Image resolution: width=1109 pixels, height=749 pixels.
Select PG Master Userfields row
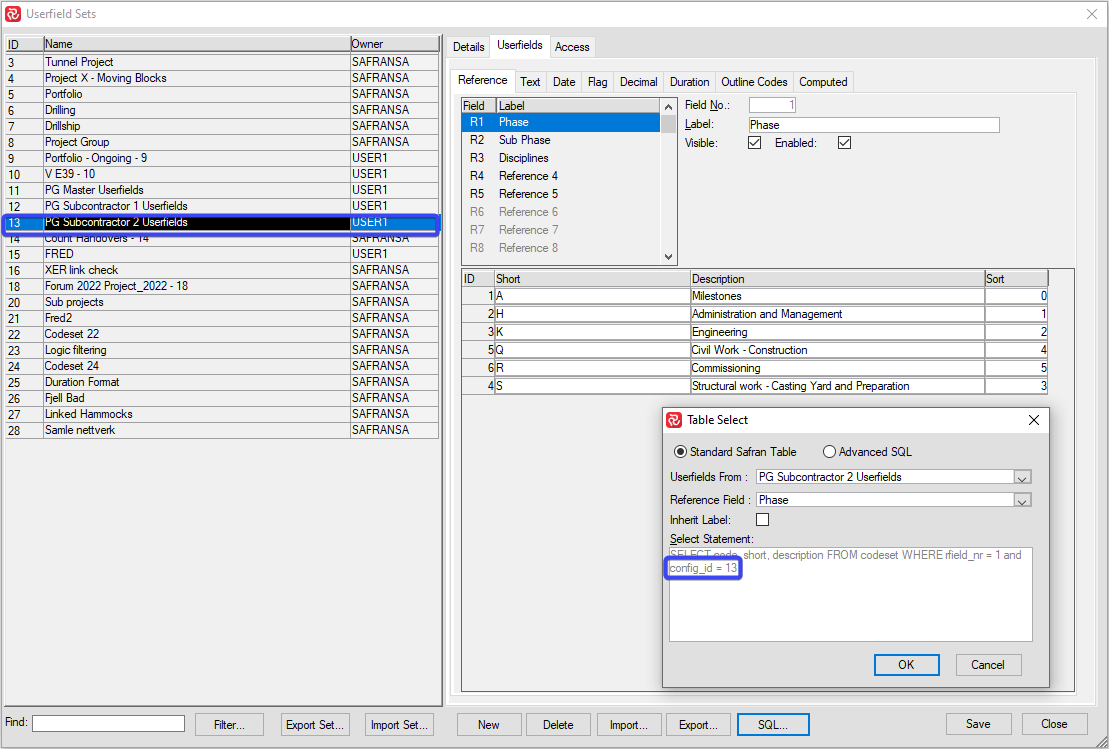[222, 190]
